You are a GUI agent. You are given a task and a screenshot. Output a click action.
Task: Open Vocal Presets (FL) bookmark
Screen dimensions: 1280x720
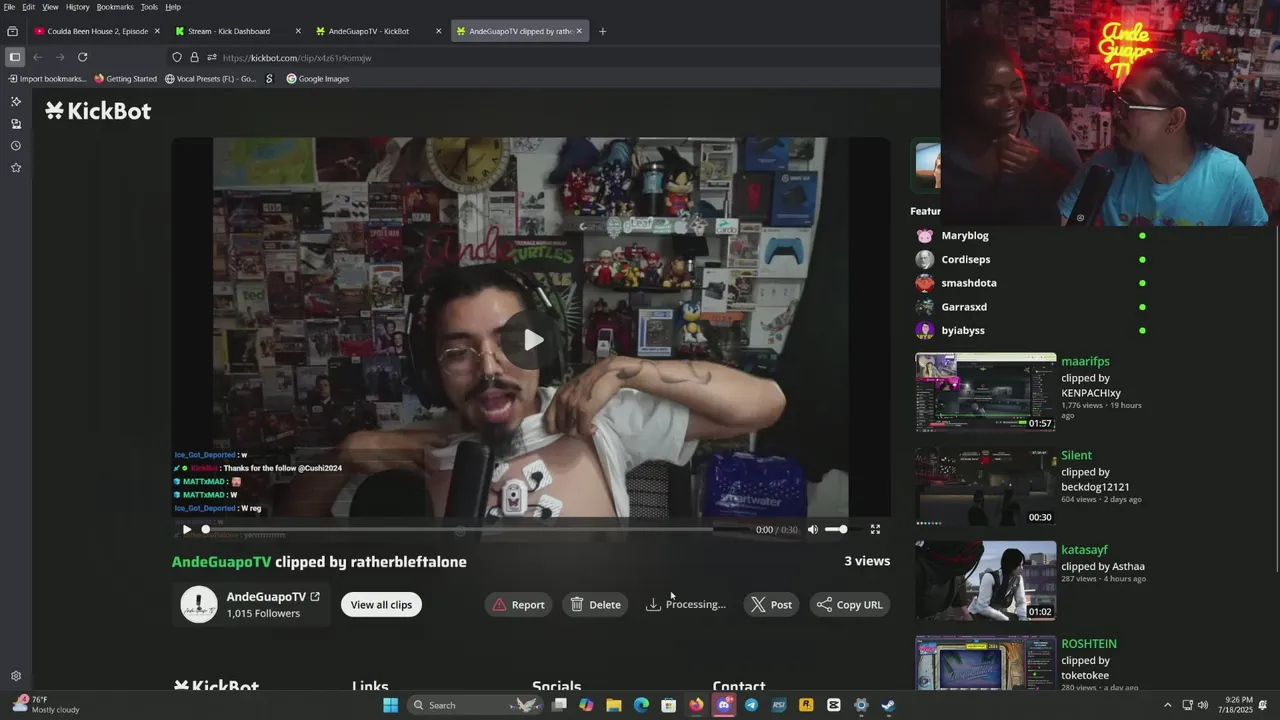(210, 79)
